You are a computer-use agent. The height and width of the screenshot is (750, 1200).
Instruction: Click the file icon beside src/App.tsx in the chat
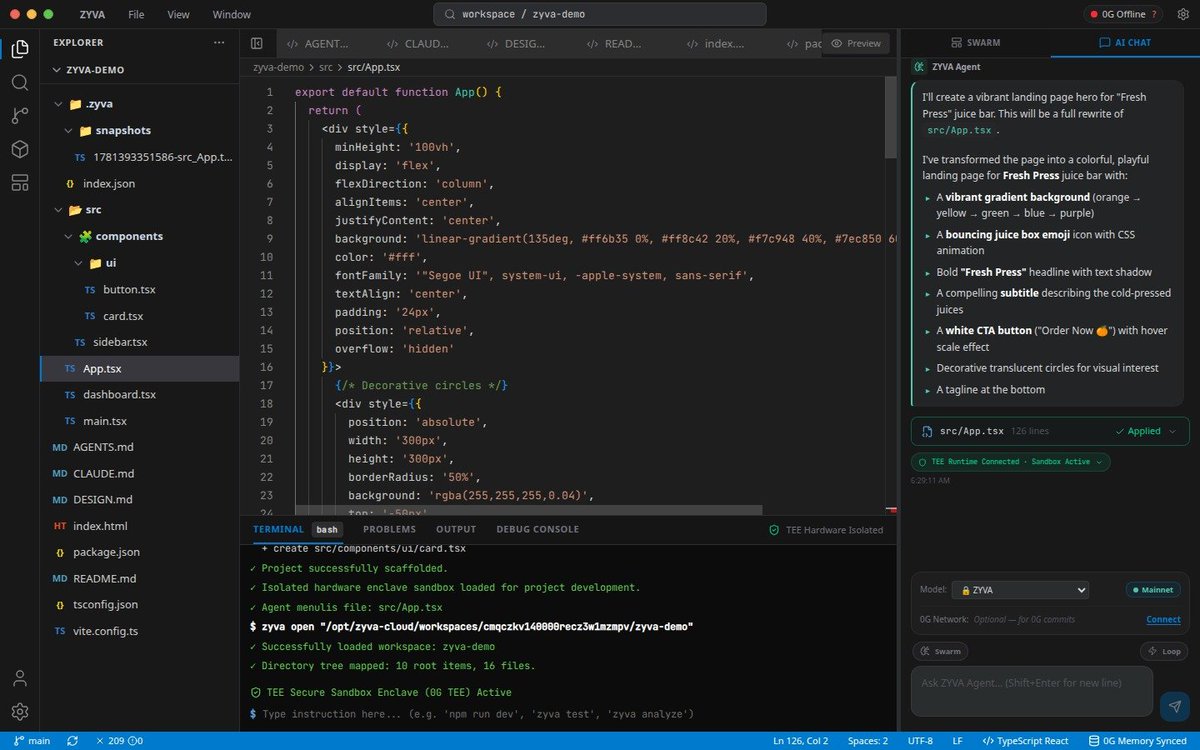click(x=927, y=431)
